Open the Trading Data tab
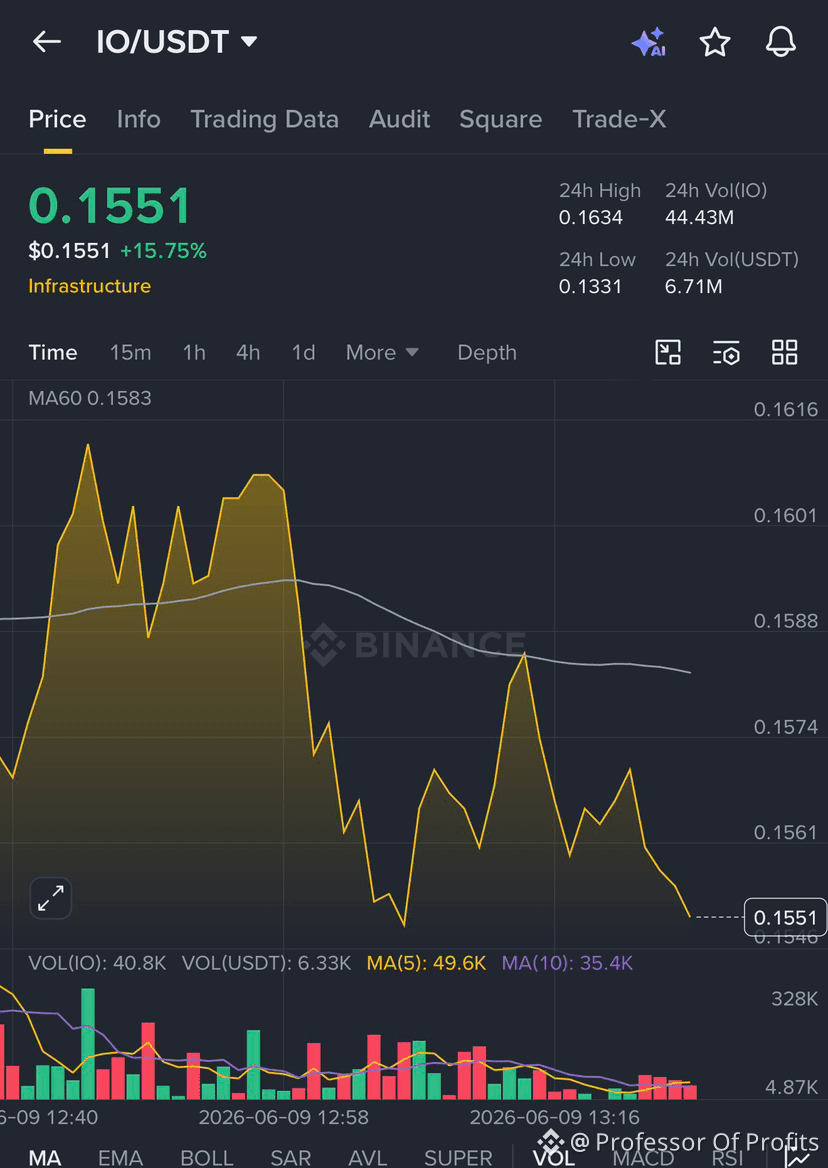This screenshot has width=828, height=1168. [264, 119]
